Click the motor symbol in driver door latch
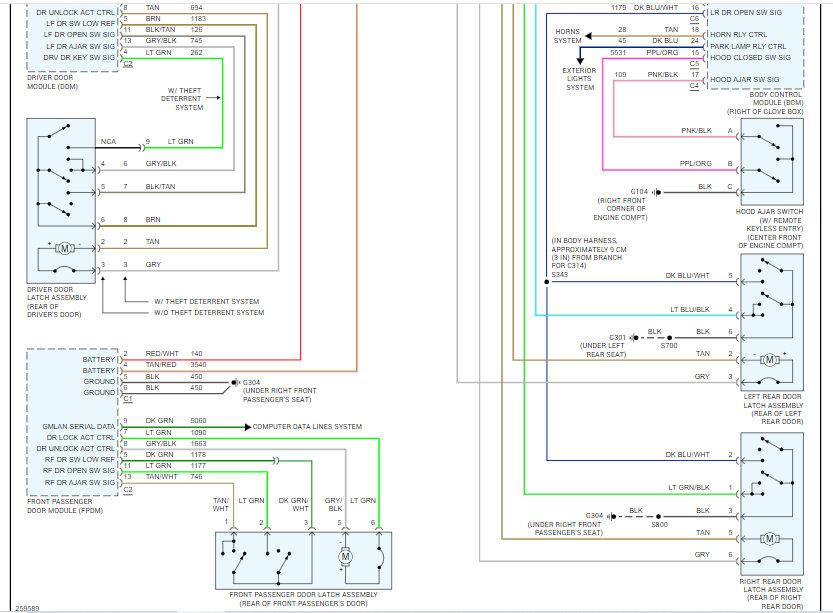This screenshot has width=833, height=613. (x=64, y=248)
